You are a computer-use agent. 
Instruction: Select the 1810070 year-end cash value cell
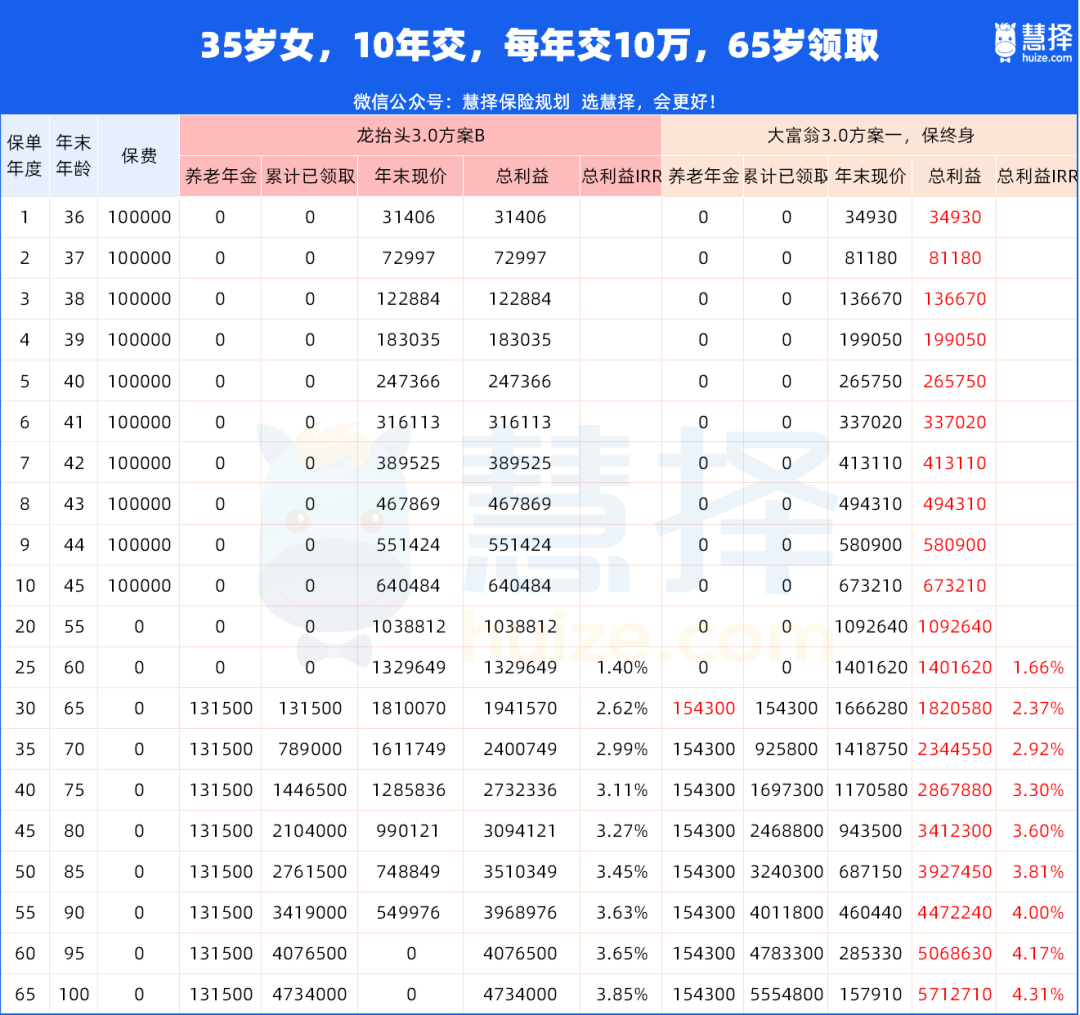pos(410,708)
